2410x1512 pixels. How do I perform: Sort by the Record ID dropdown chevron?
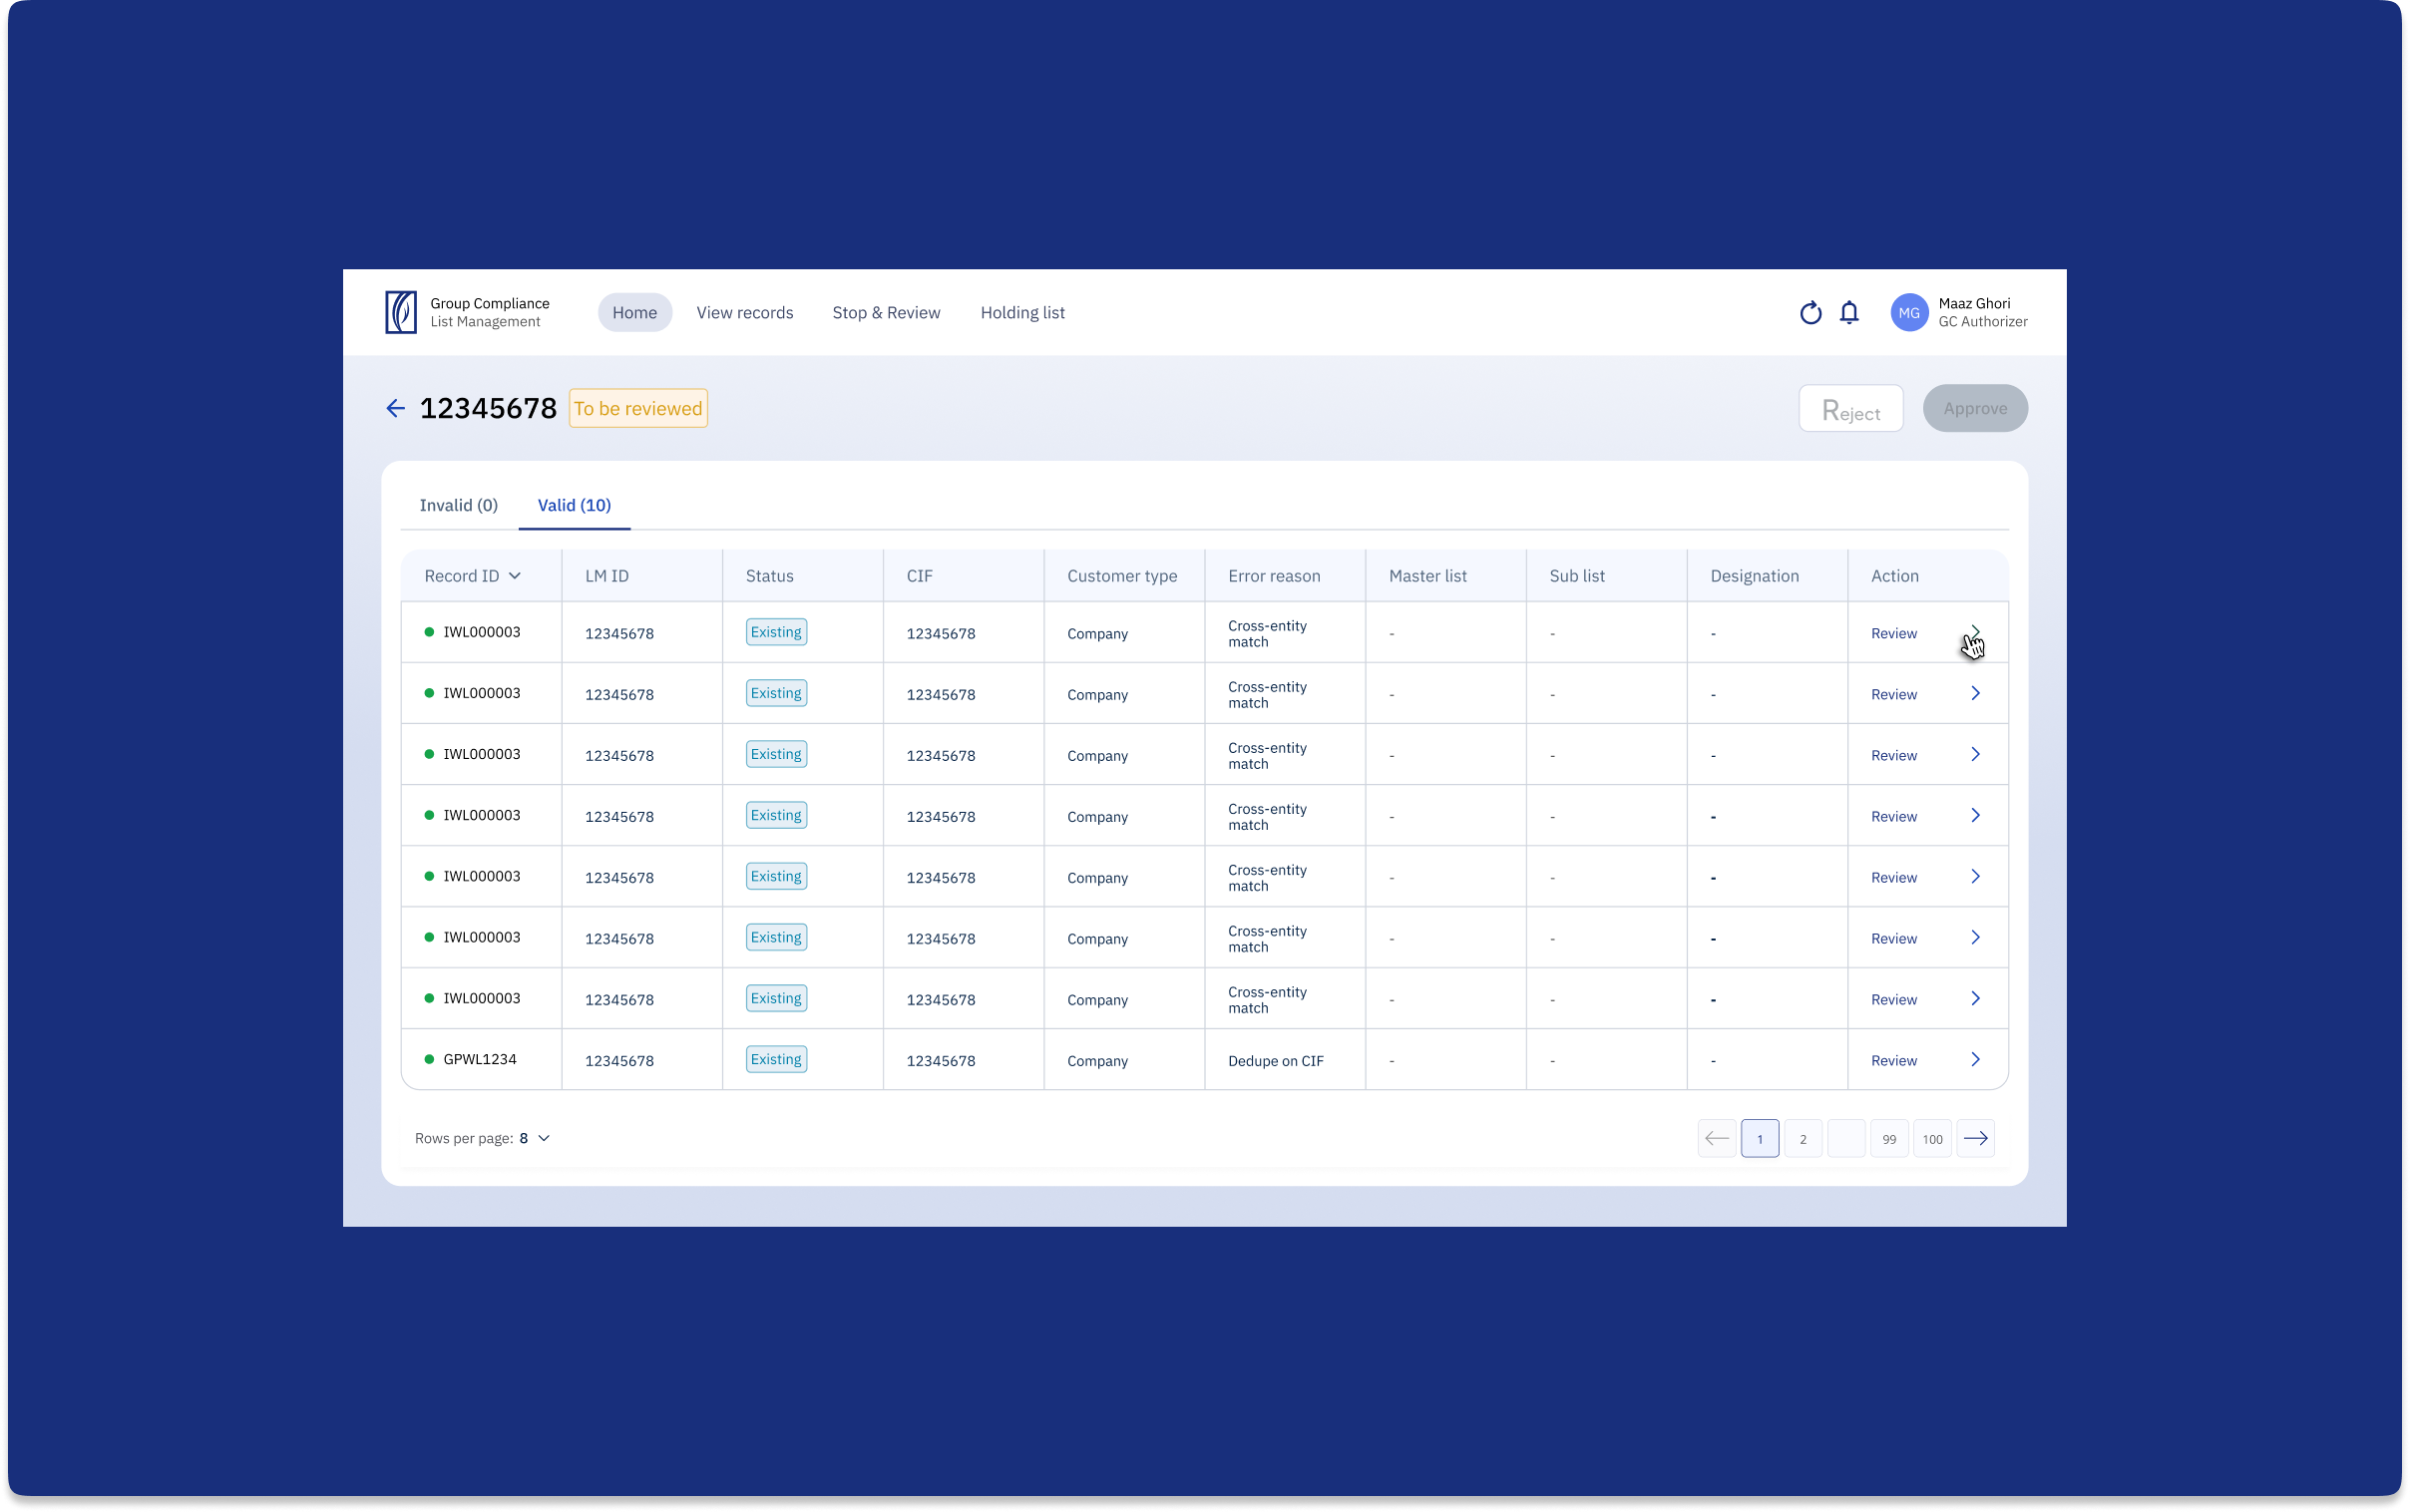coord(515,576)
